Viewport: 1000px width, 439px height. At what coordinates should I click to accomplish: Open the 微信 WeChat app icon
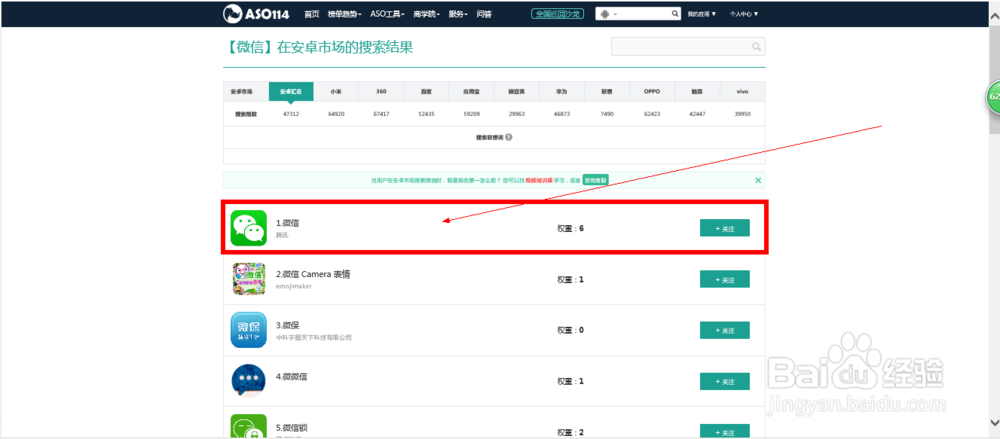248,228
